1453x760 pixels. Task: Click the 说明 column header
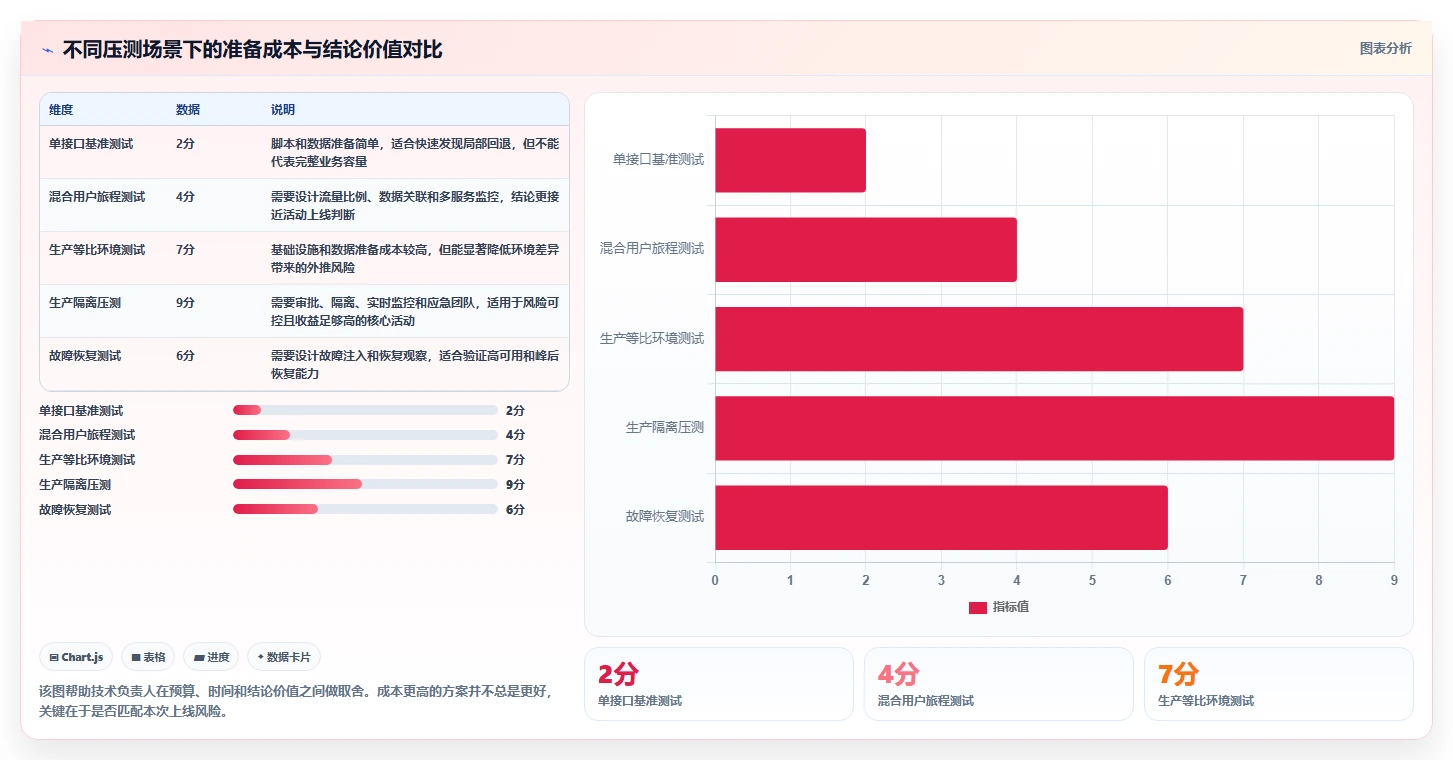coord(283,110)
